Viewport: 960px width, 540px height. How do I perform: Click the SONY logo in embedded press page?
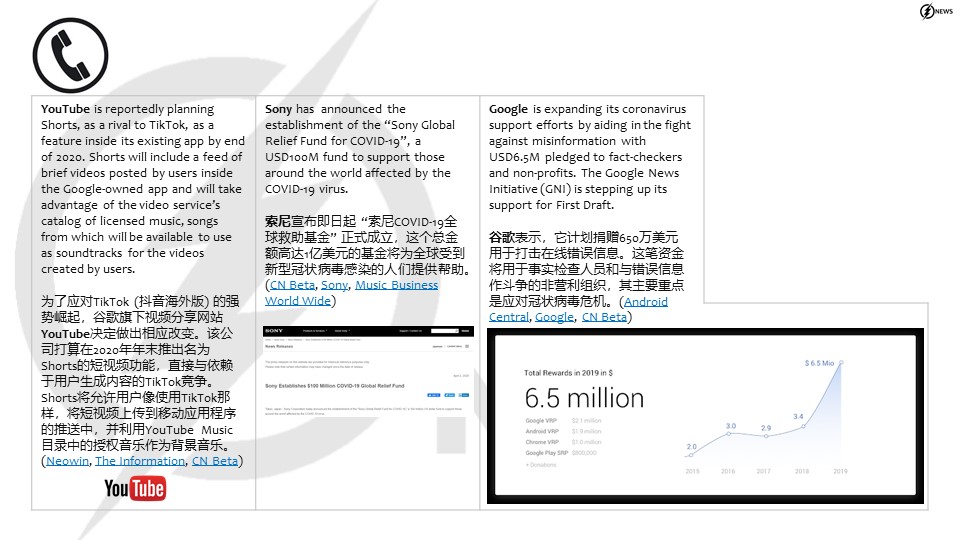pos(274,331)
